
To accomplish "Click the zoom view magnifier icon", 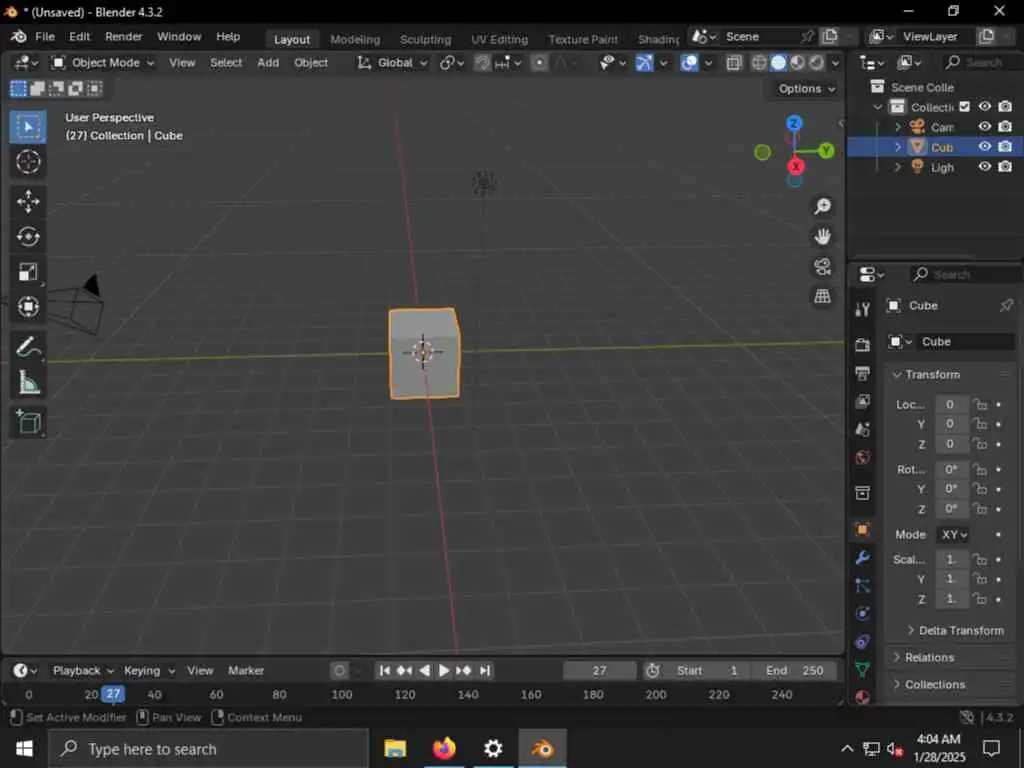I will [822, 206].
